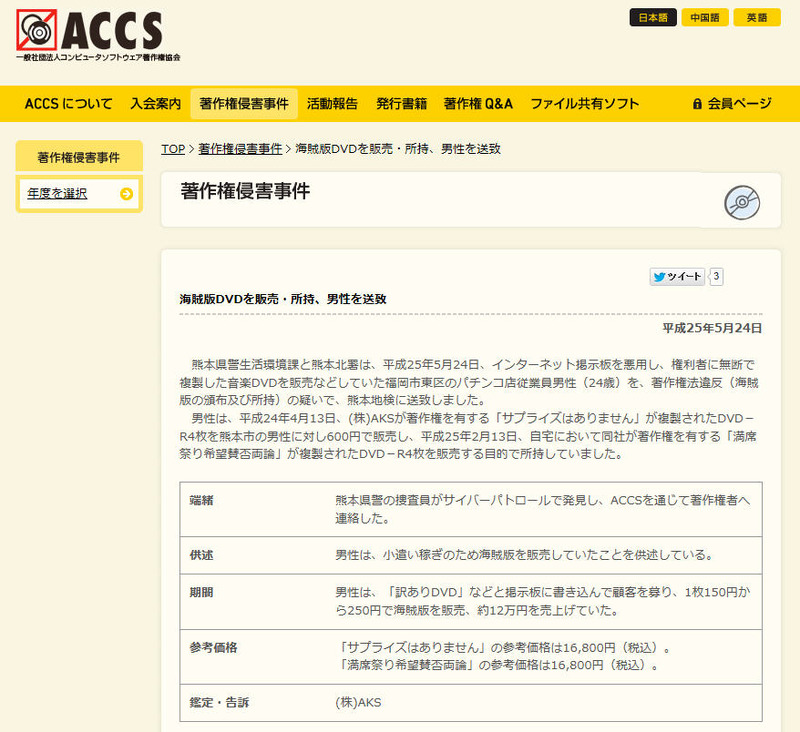This screenshot has height=732, width=800.
Task: Switch language to 英語
Action: tap(757, 18)
